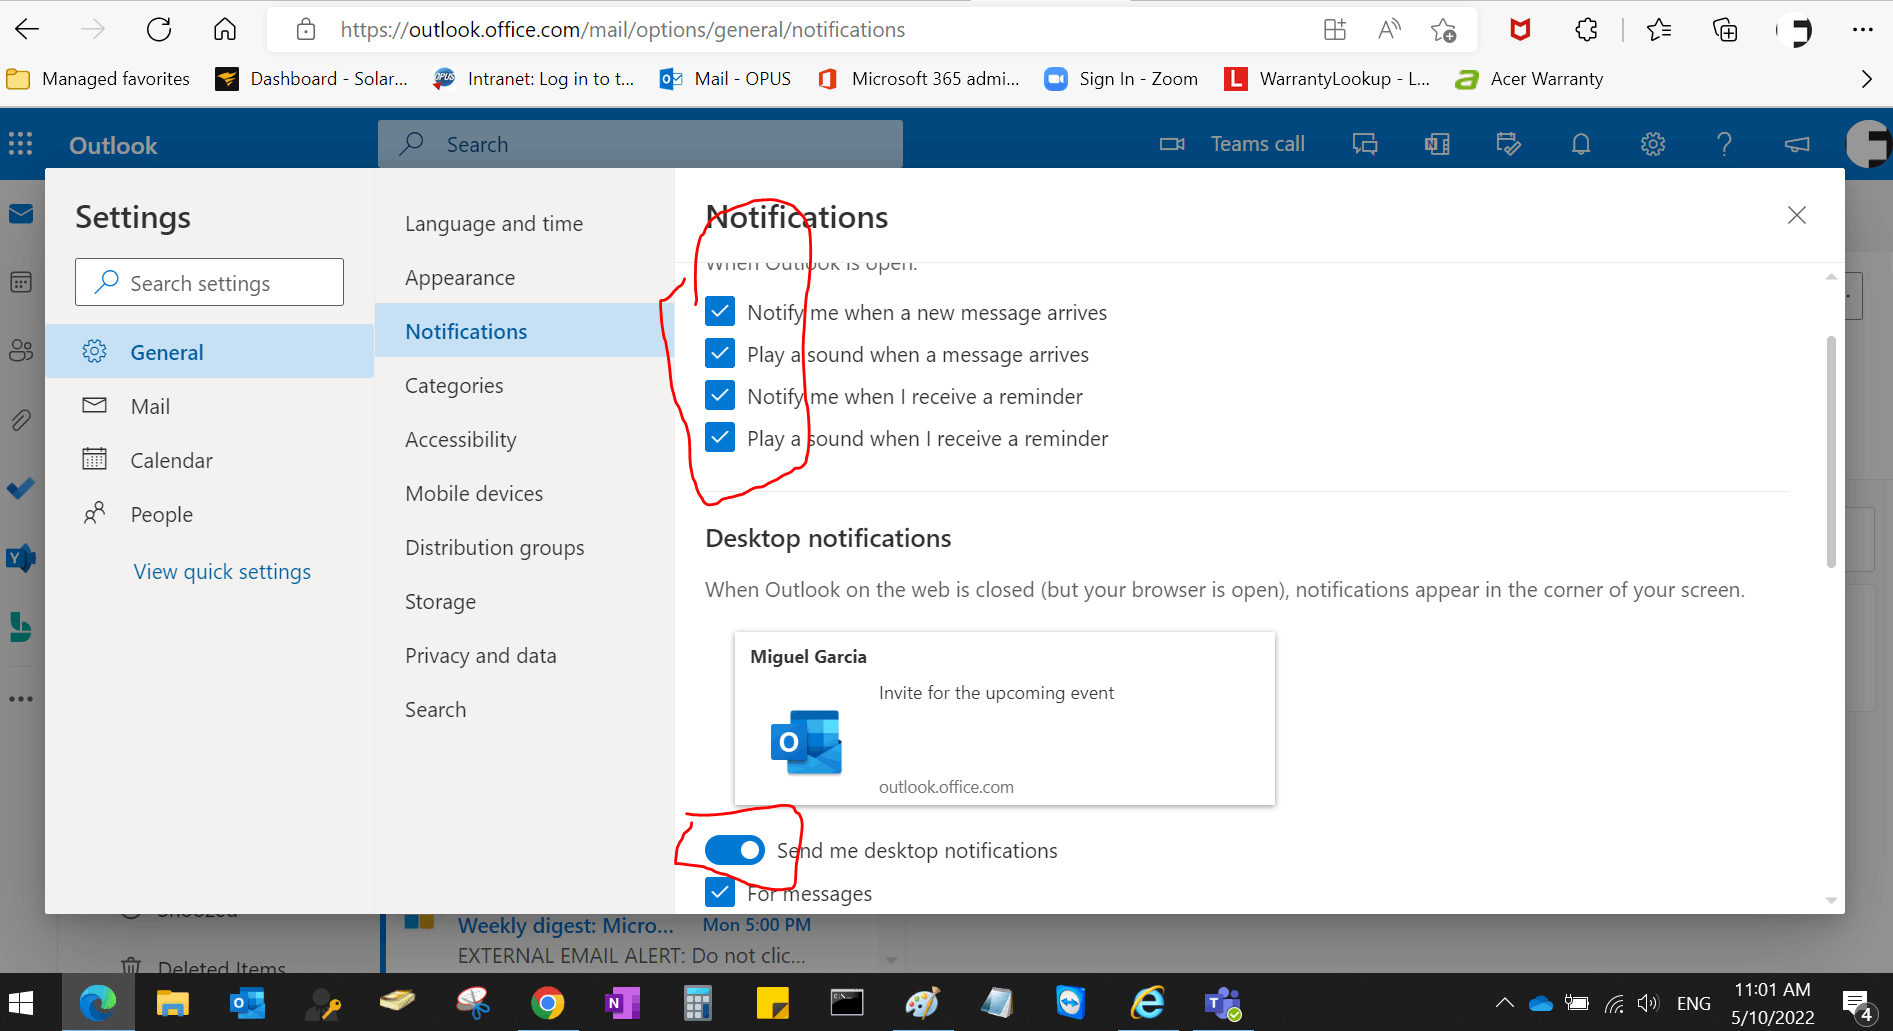1893x1031 pixels.
Task: Open the OneNote feed icon in header
Action: pos(1437,144)
